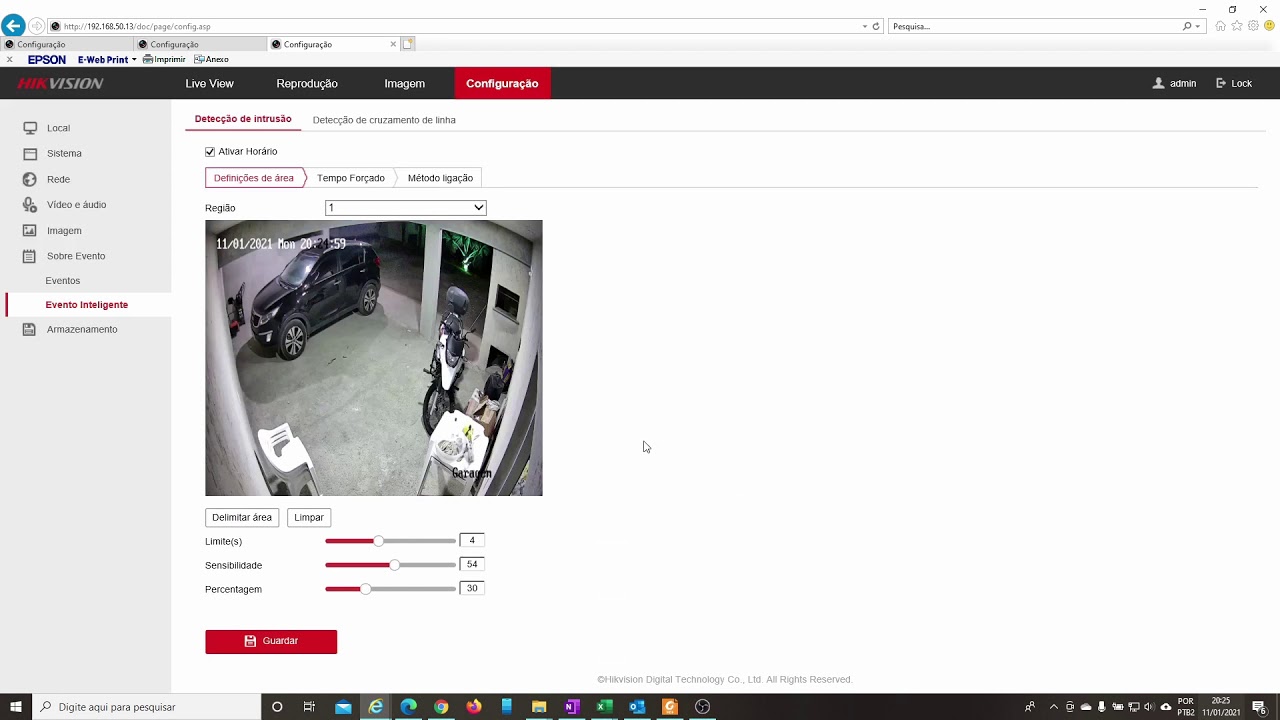Click the Windows taskbar search box
This screenshot has height=720, width=1280.
(147, 707)
